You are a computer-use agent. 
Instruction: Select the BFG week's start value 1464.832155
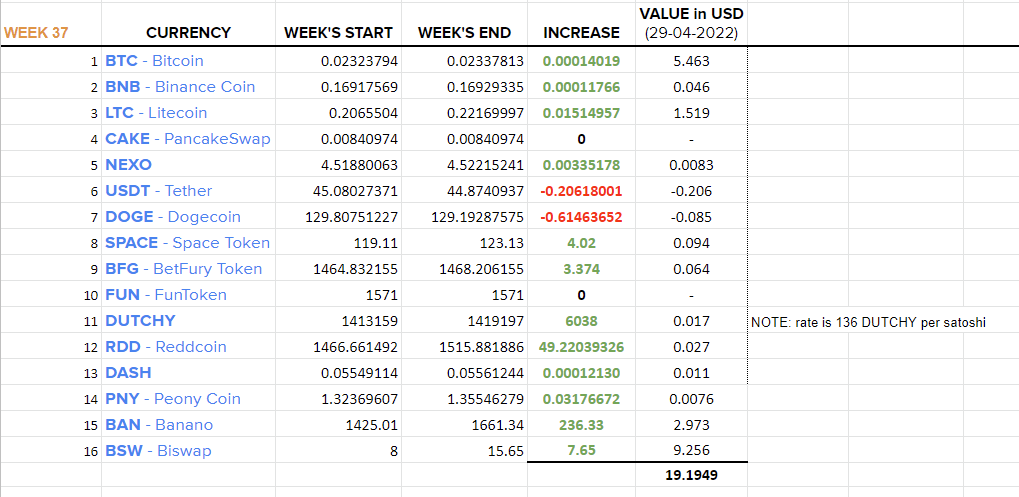pos(354,269)
